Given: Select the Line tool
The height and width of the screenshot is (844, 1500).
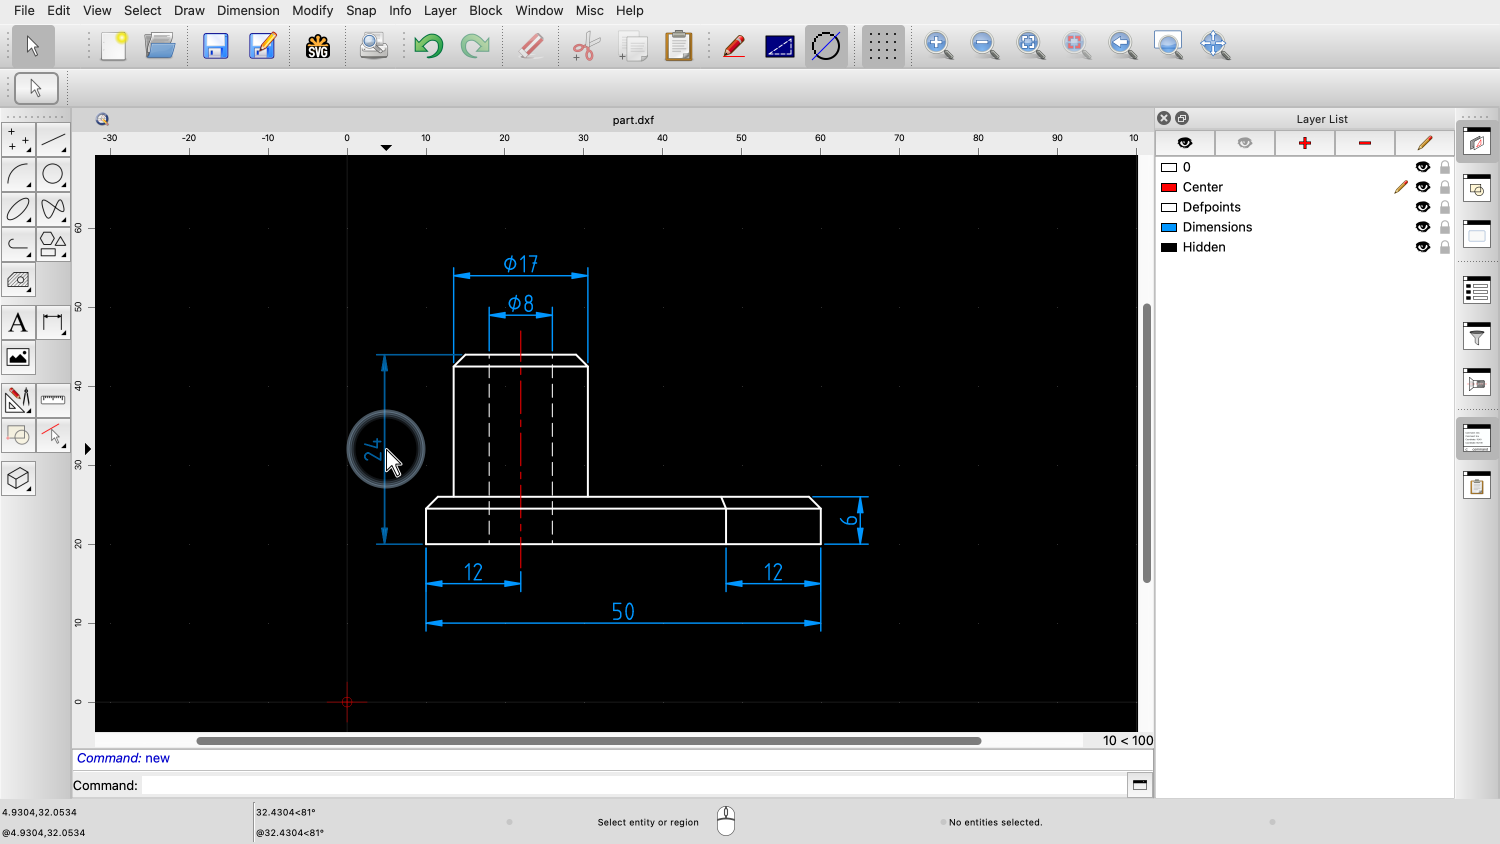Looking at the screenshot, I should 54,139.
